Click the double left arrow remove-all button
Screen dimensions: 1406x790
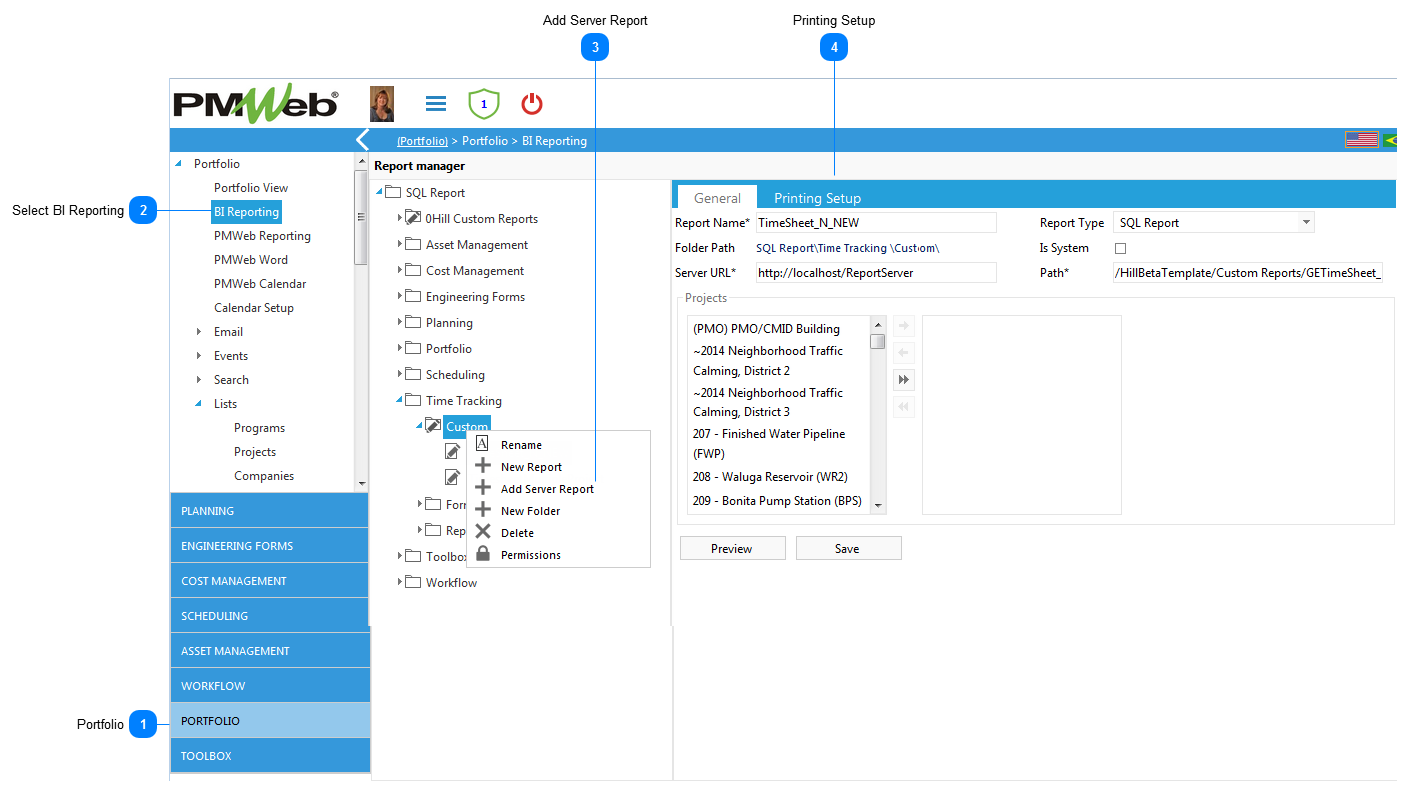(x=904, y=407)
